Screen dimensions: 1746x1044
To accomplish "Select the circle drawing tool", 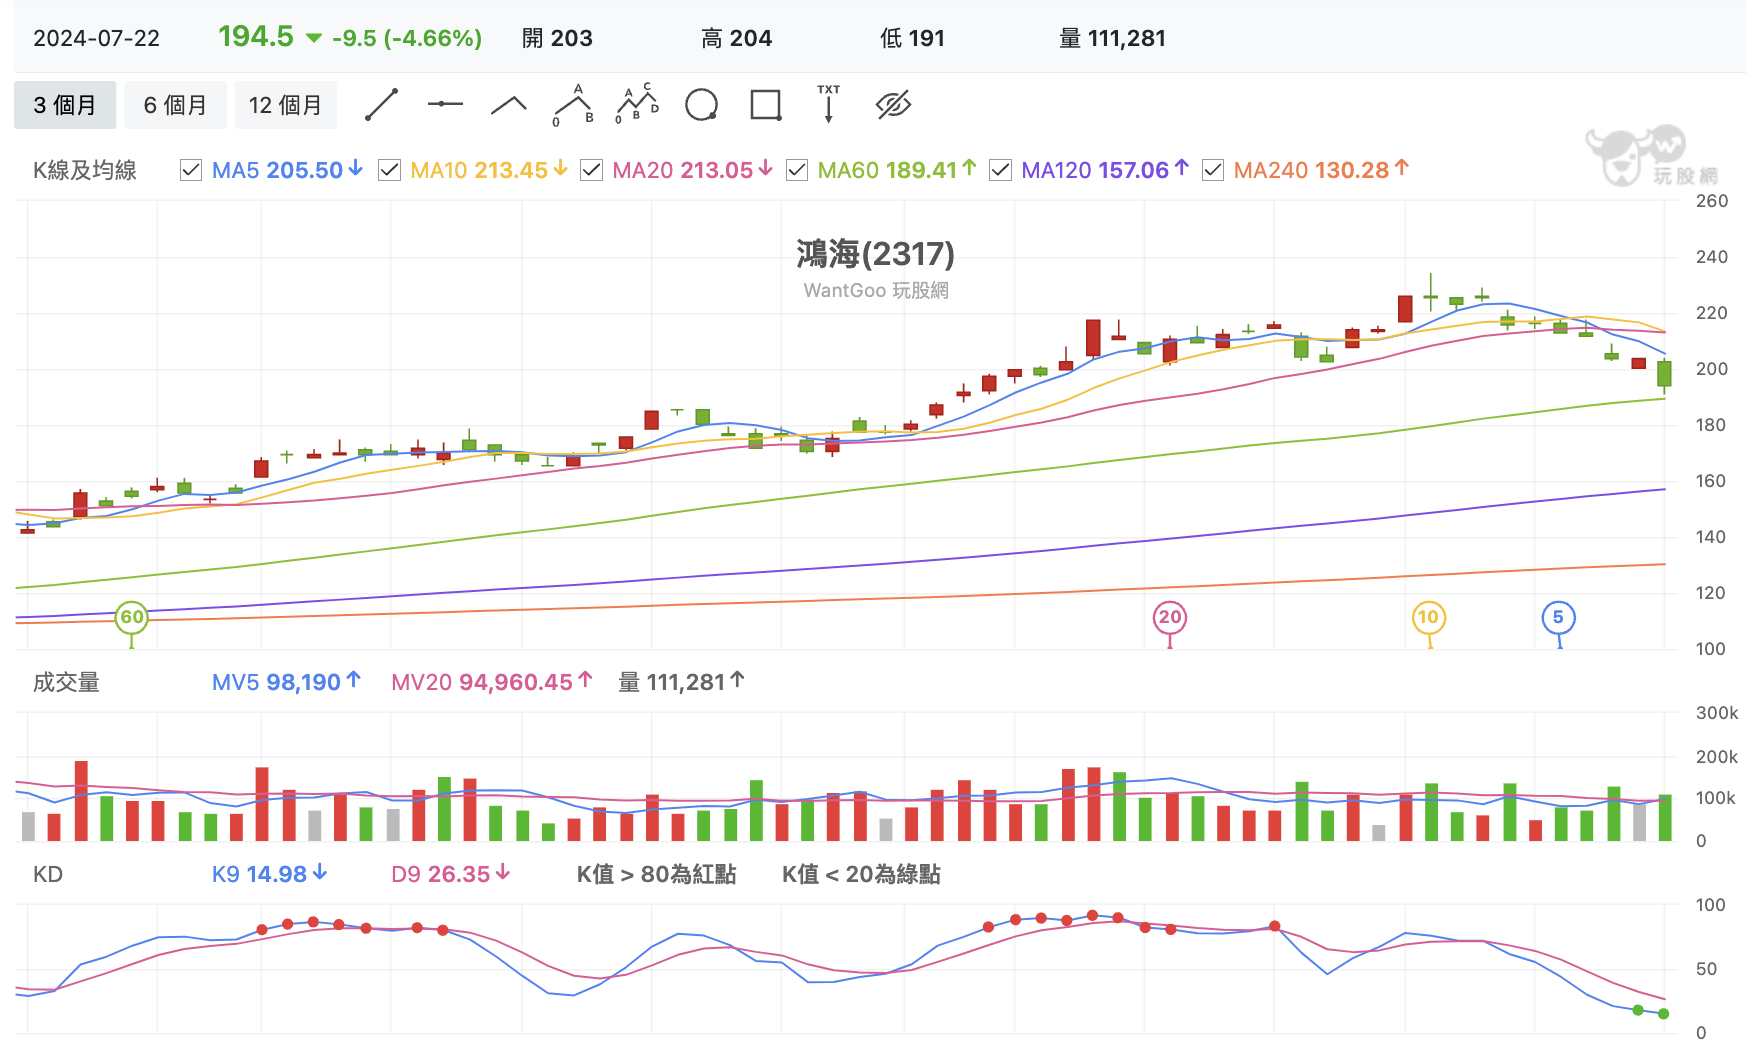I will [701, 105].
